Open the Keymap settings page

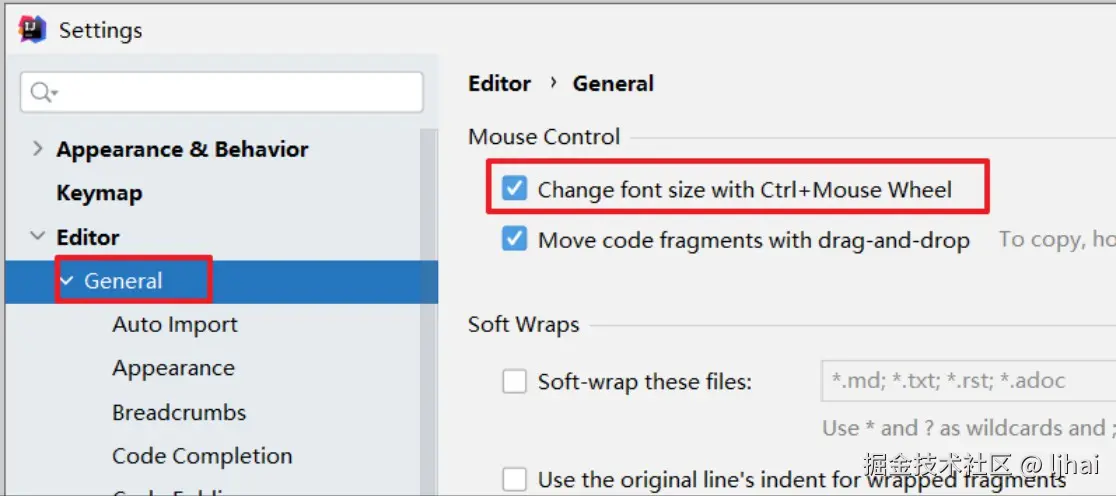click(99, 193)
